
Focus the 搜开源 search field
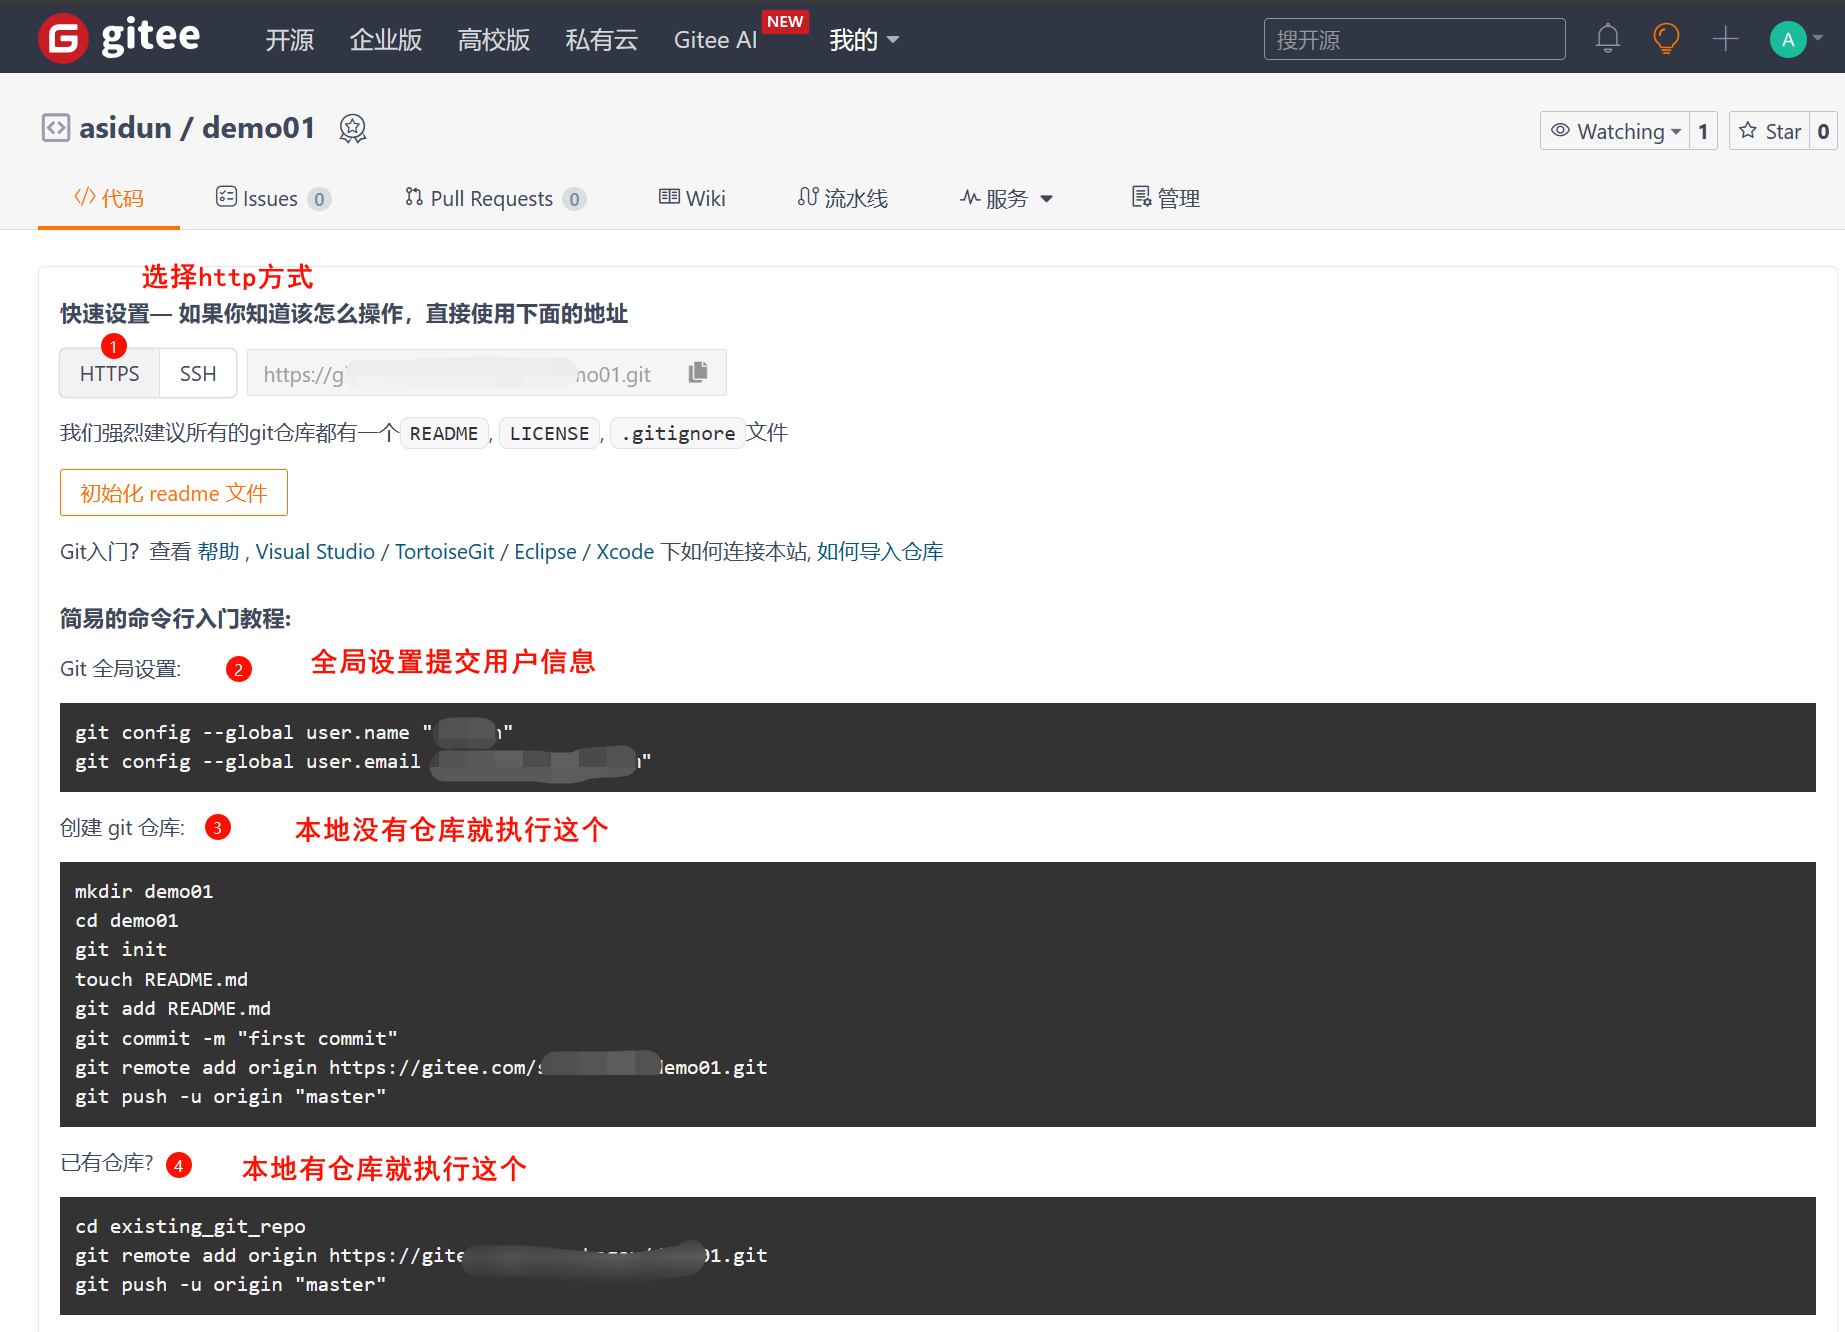1414,39
